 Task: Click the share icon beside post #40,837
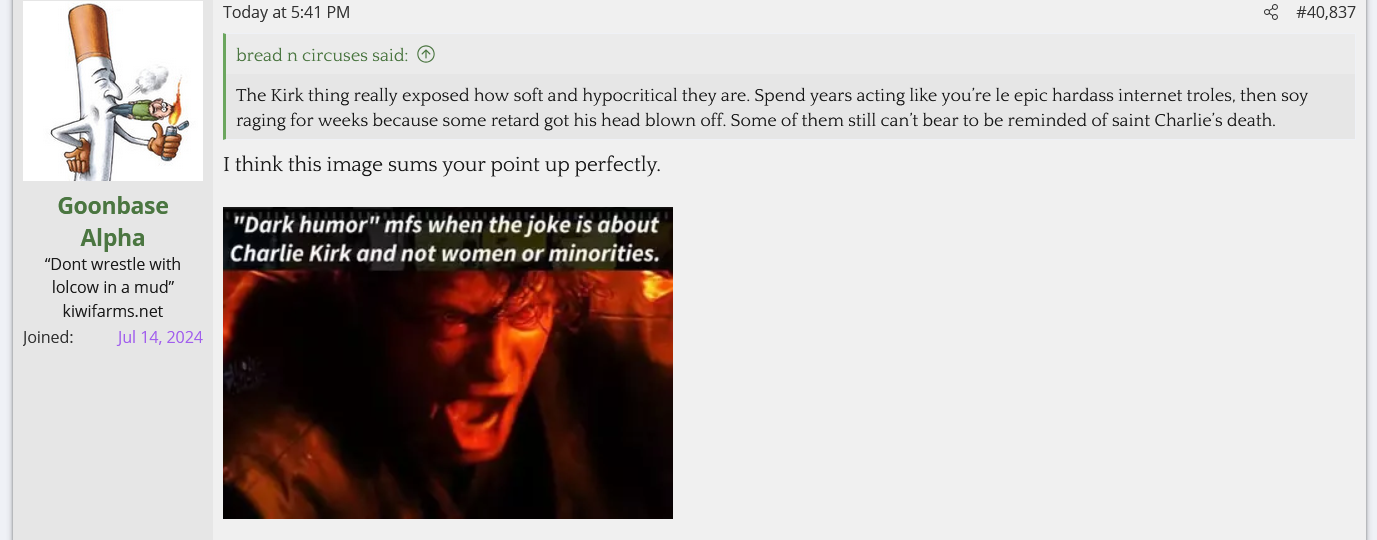(1271, 13)
